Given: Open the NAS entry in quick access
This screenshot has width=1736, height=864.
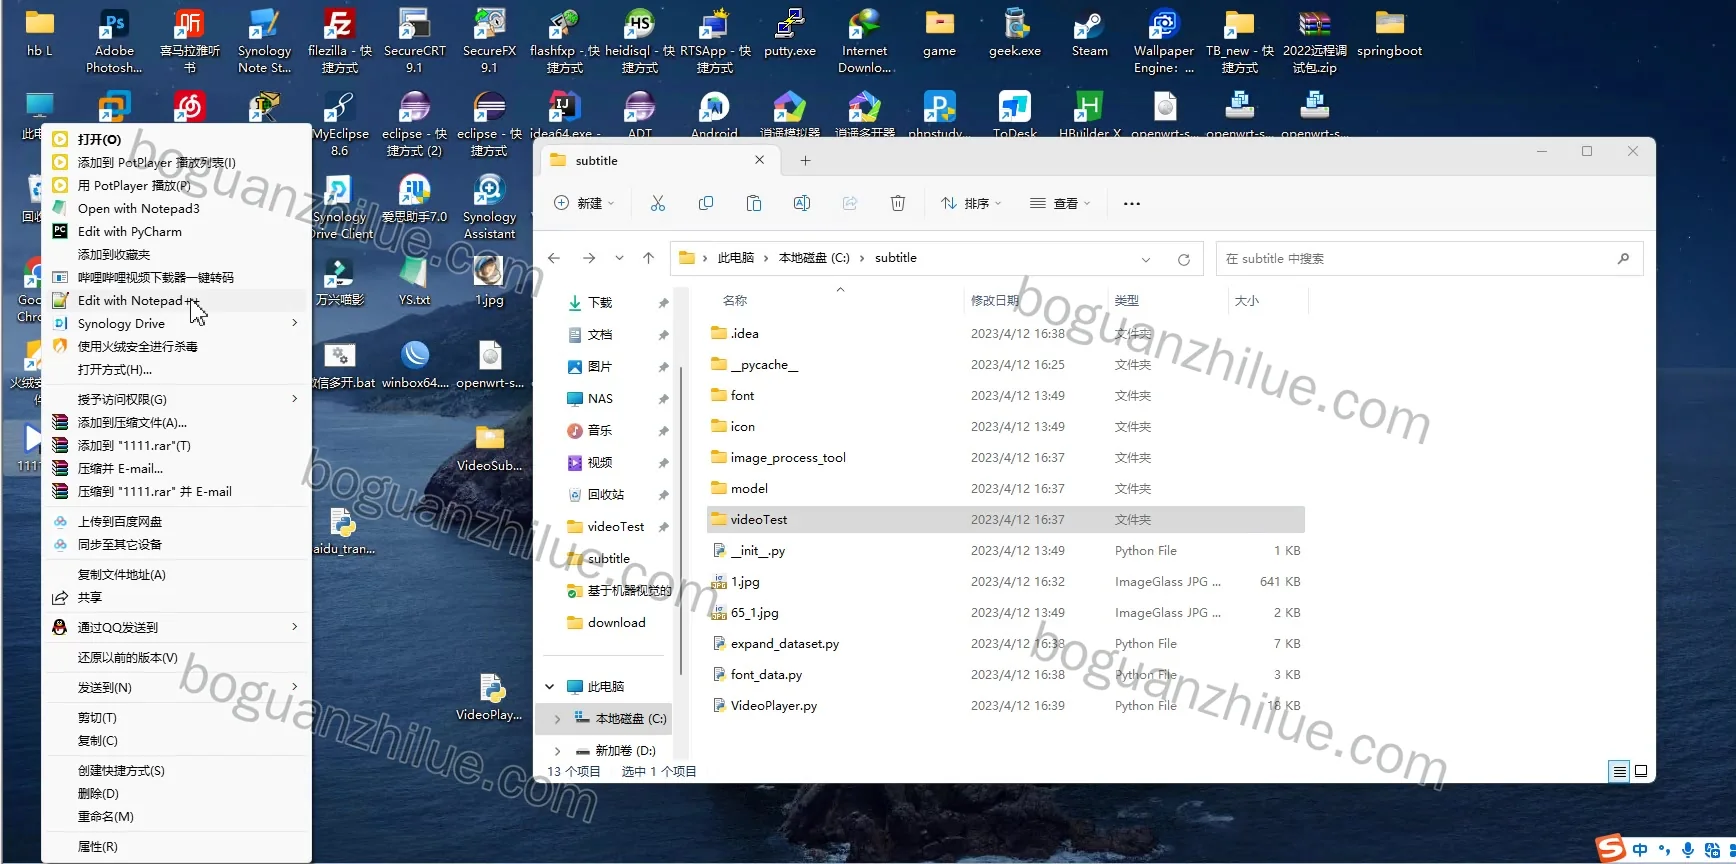Looking at the screenshot, I should pyautogui.click(x=599, y=399).
